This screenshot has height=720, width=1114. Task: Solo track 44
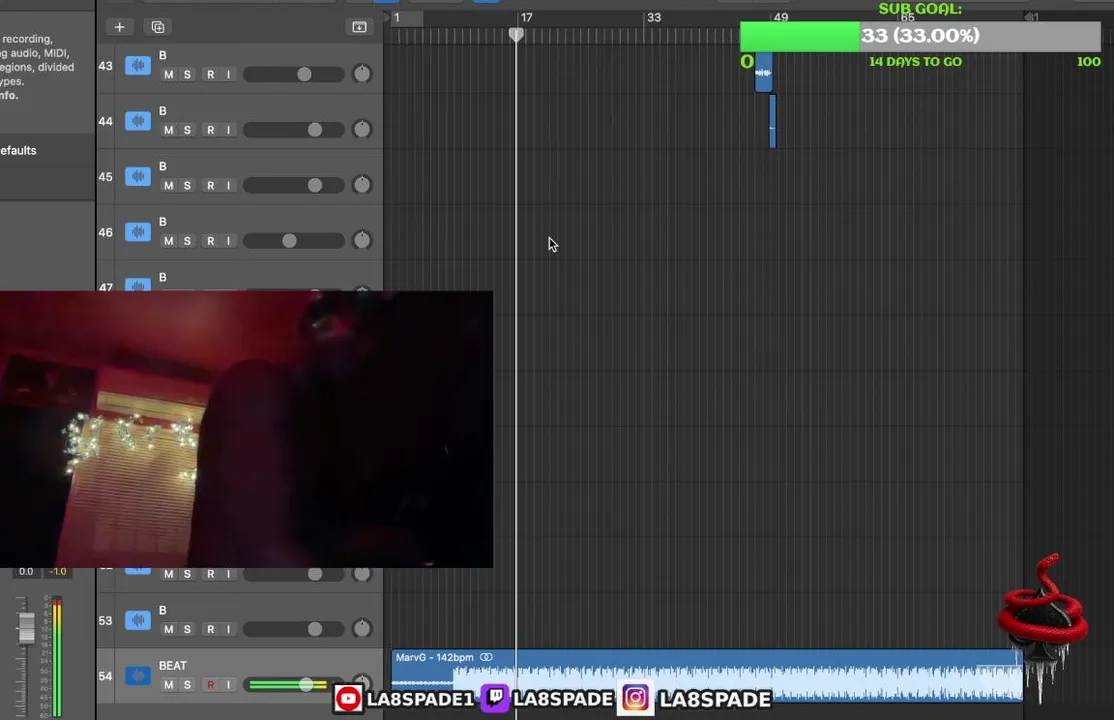coord(188,130)
